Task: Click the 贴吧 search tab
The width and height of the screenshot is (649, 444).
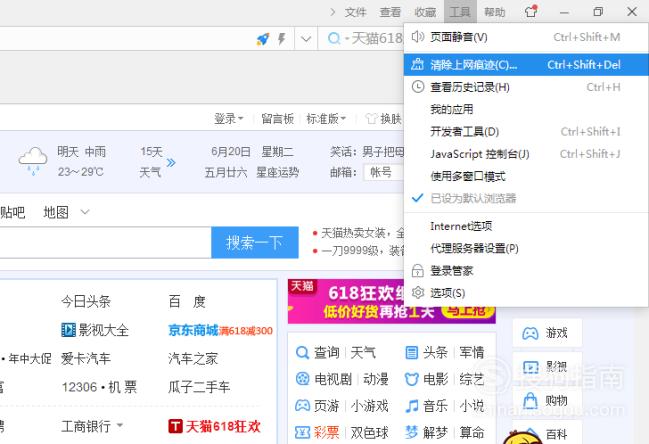Action: 12,212
